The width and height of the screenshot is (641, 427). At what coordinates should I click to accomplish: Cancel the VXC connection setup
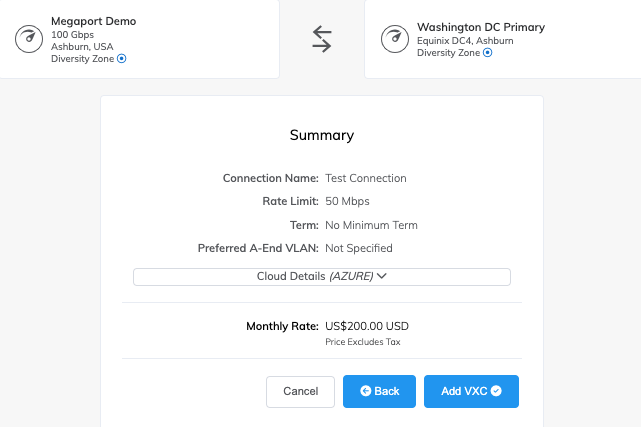pos(300,391)
